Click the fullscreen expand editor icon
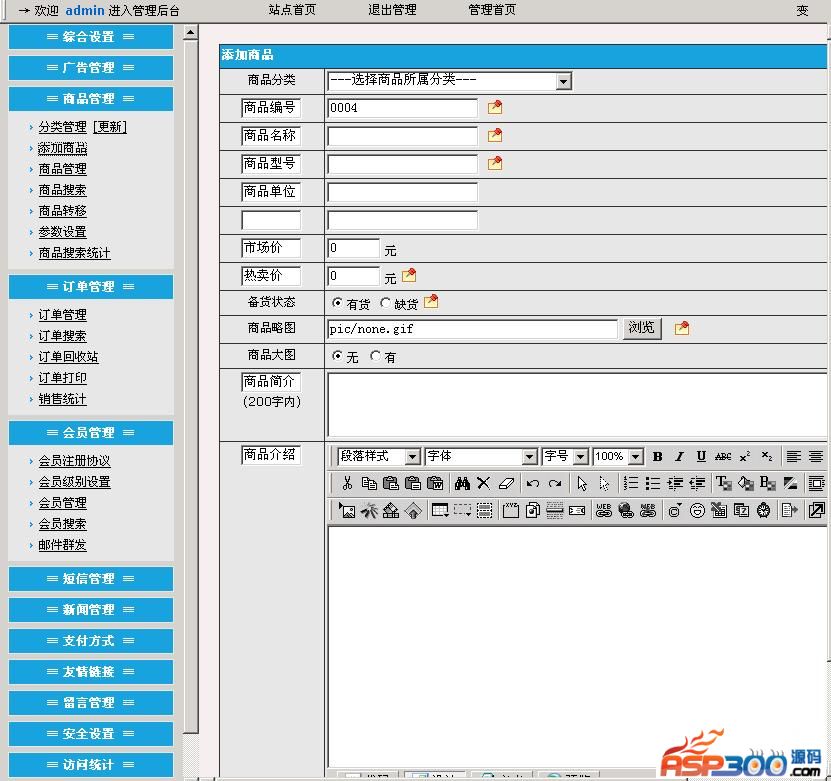 tap(816, 511)
